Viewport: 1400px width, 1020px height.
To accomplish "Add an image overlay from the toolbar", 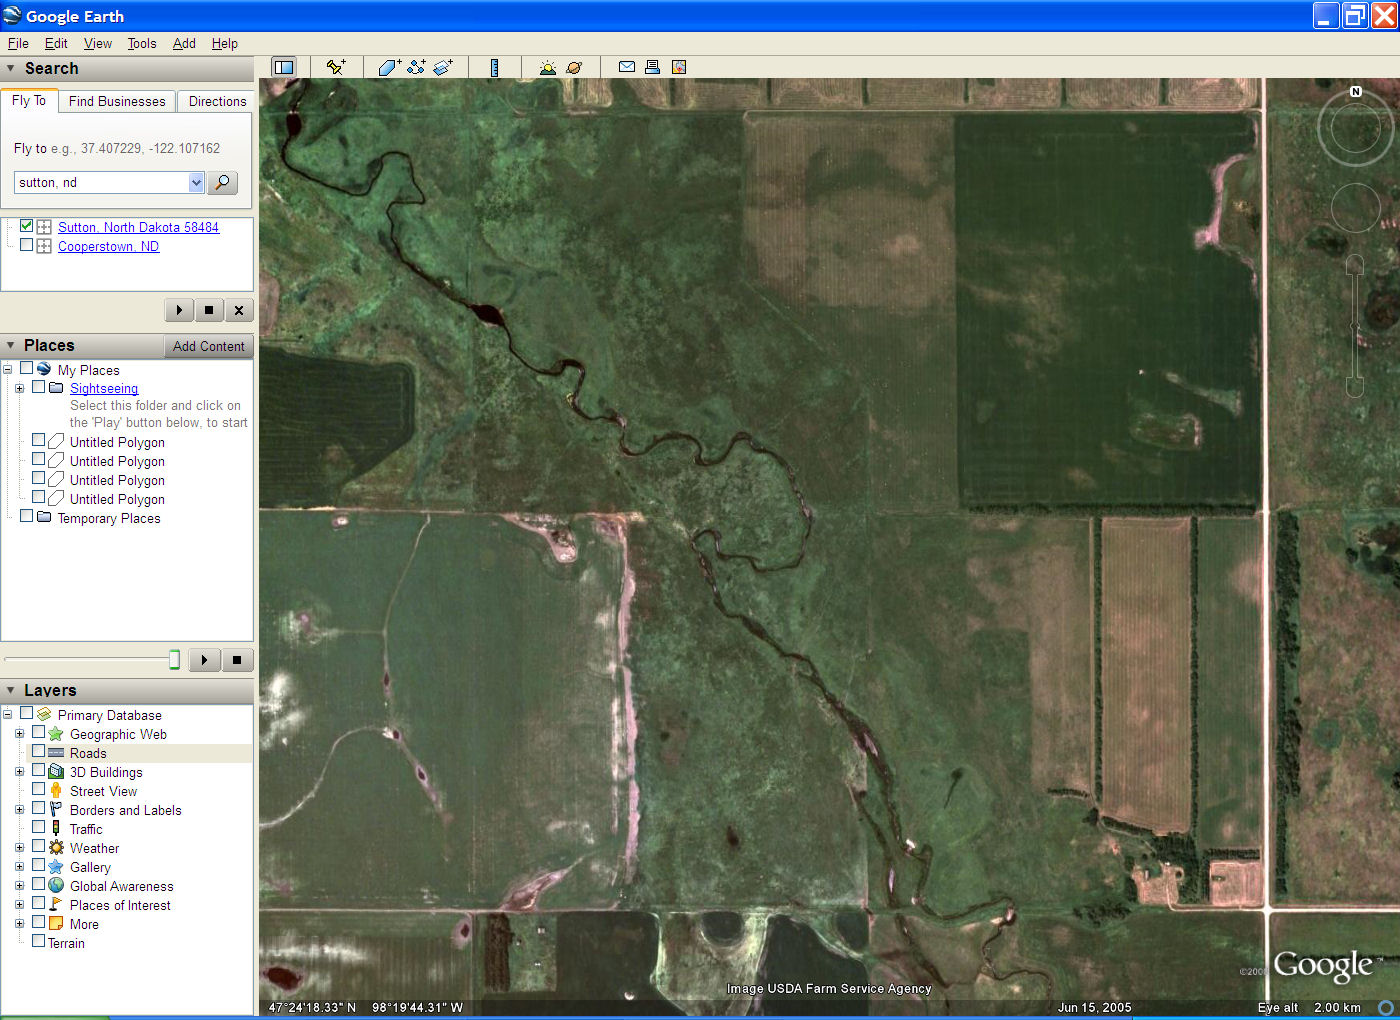I will tap(443, 67).
